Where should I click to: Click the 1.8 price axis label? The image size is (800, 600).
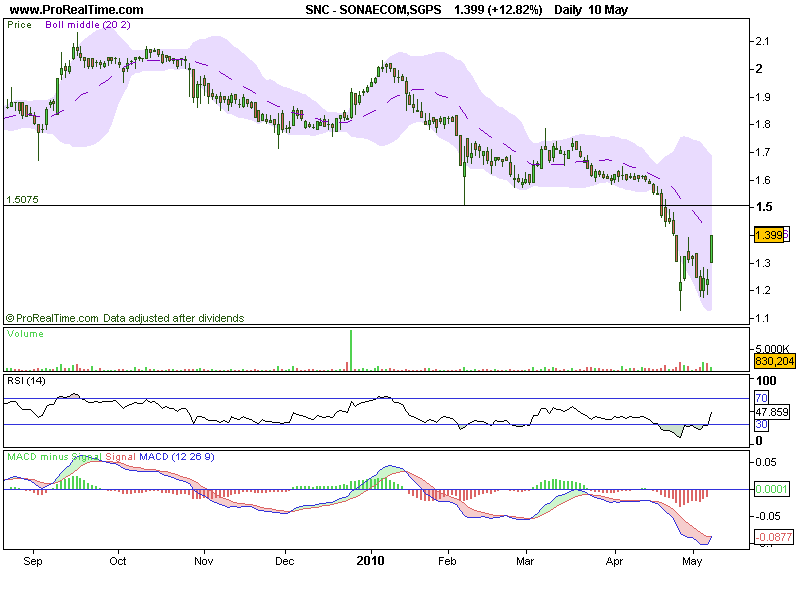tap(762, 124)
